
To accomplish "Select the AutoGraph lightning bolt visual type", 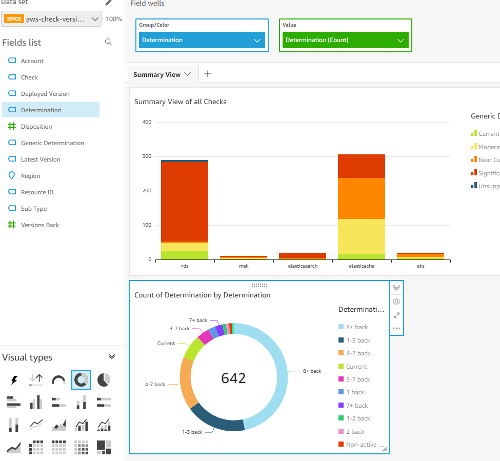I will coord(14,380).
